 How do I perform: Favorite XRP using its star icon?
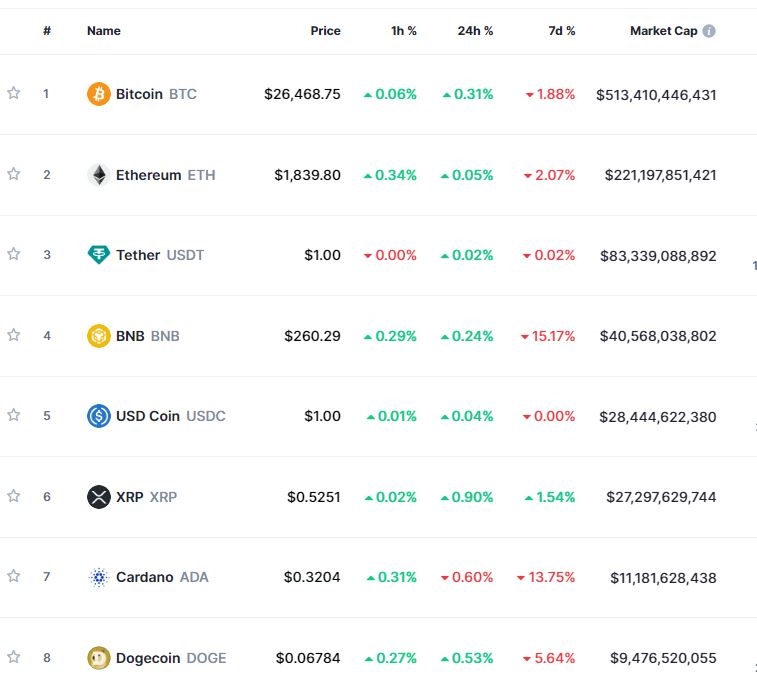(14, 496)
